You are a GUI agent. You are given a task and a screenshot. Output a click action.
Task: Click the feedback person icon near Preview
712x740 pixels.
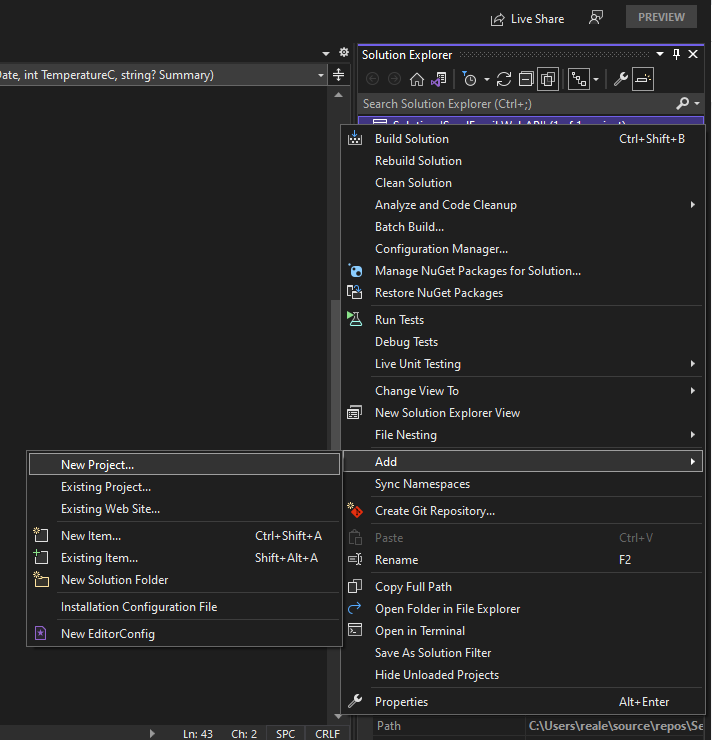point(596,18)
